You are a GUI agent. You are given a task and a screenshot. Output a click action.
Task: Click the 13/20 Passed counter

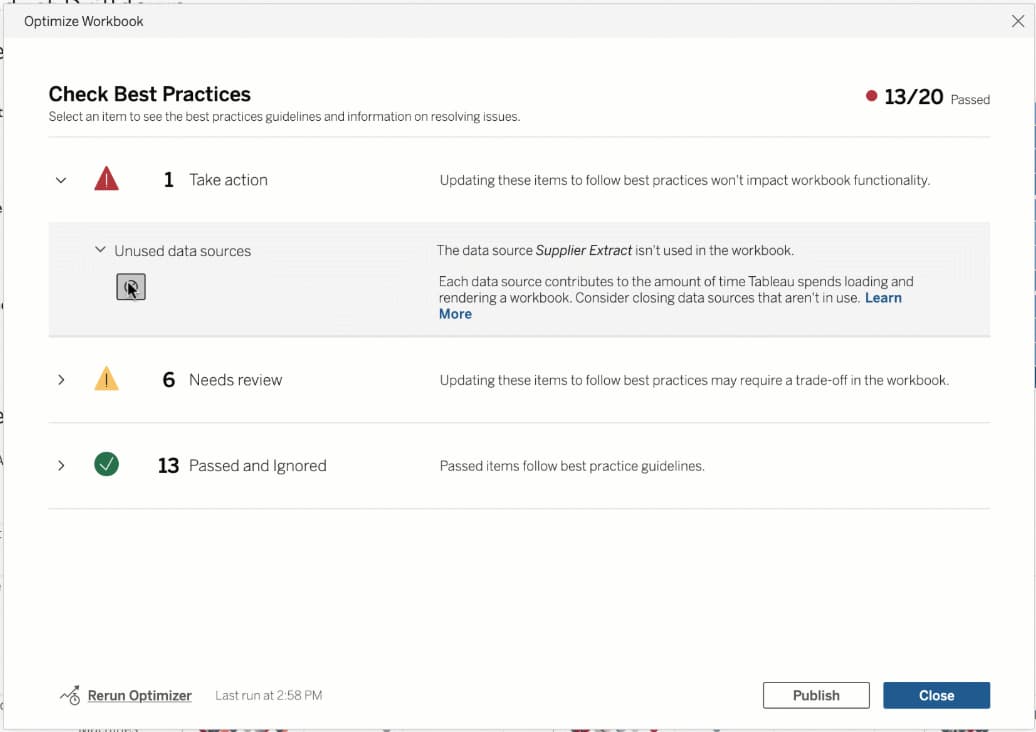913,97
